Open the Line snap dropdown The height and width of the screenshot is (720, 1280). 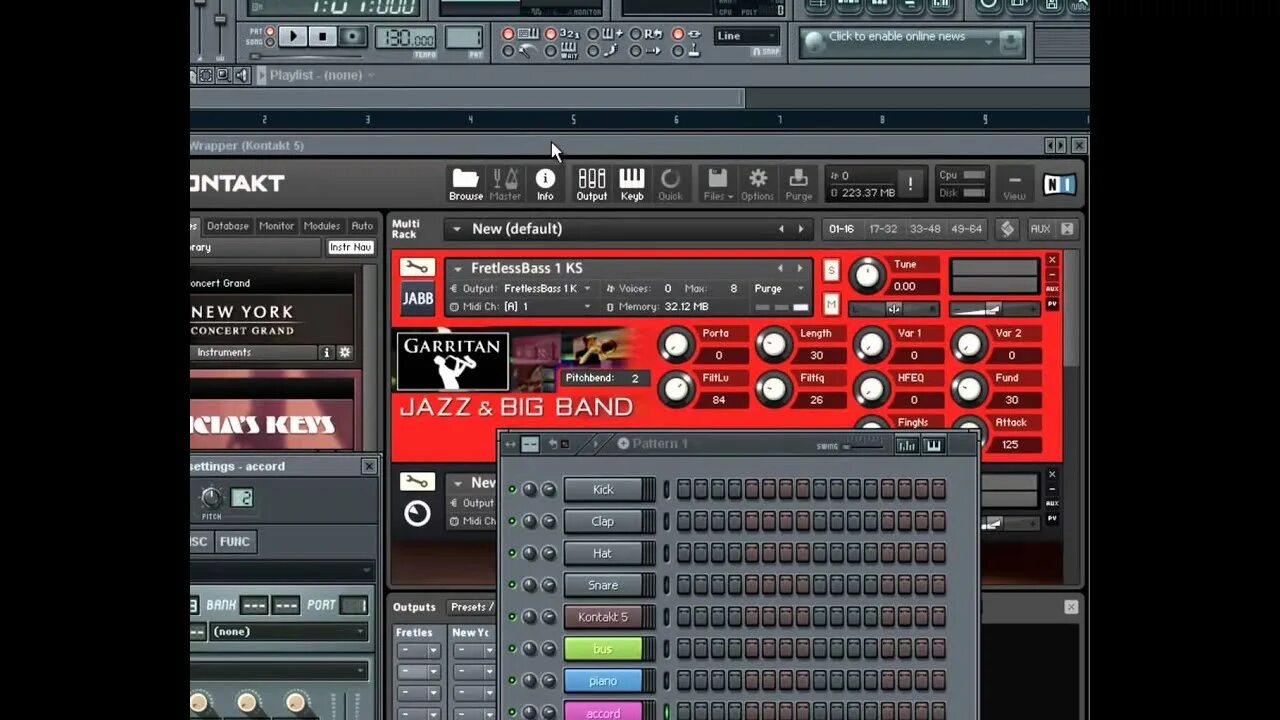tap(746, 36)
